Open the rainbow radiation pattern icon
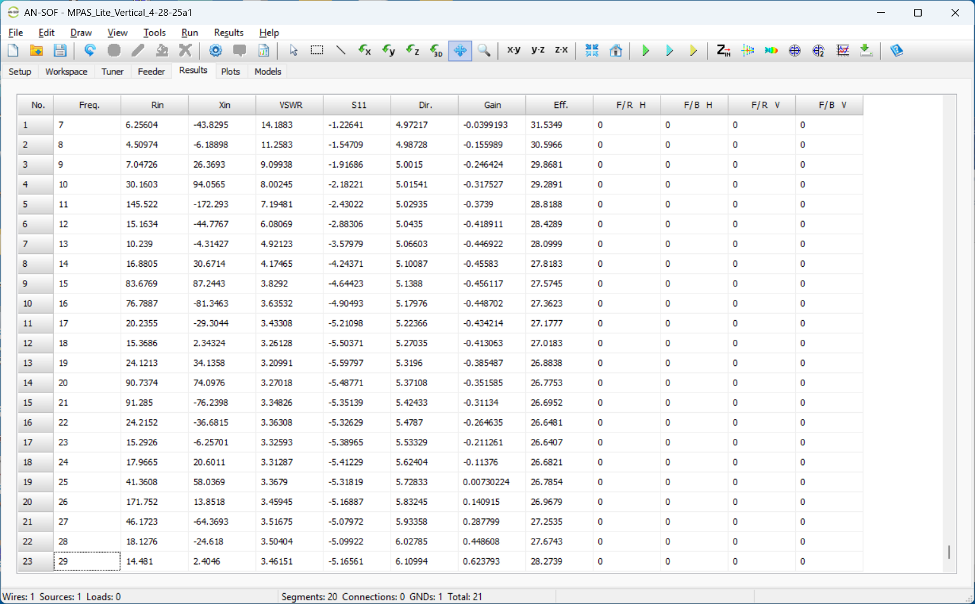Image resolution: width=977 pixels, height=604 pixels. (x=771, y=51)
